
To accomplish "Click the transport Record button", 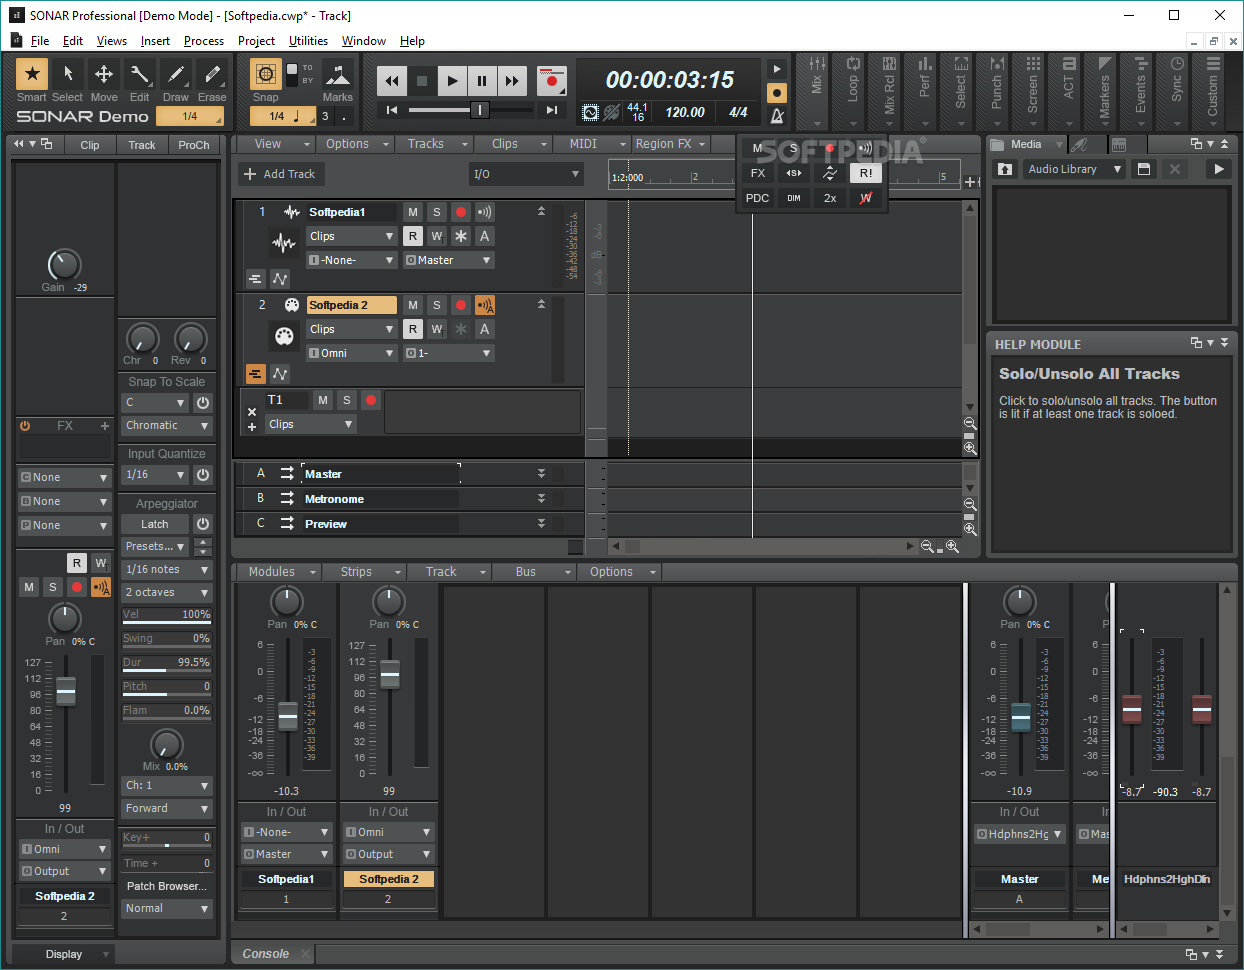I will [x=551, y=81].
